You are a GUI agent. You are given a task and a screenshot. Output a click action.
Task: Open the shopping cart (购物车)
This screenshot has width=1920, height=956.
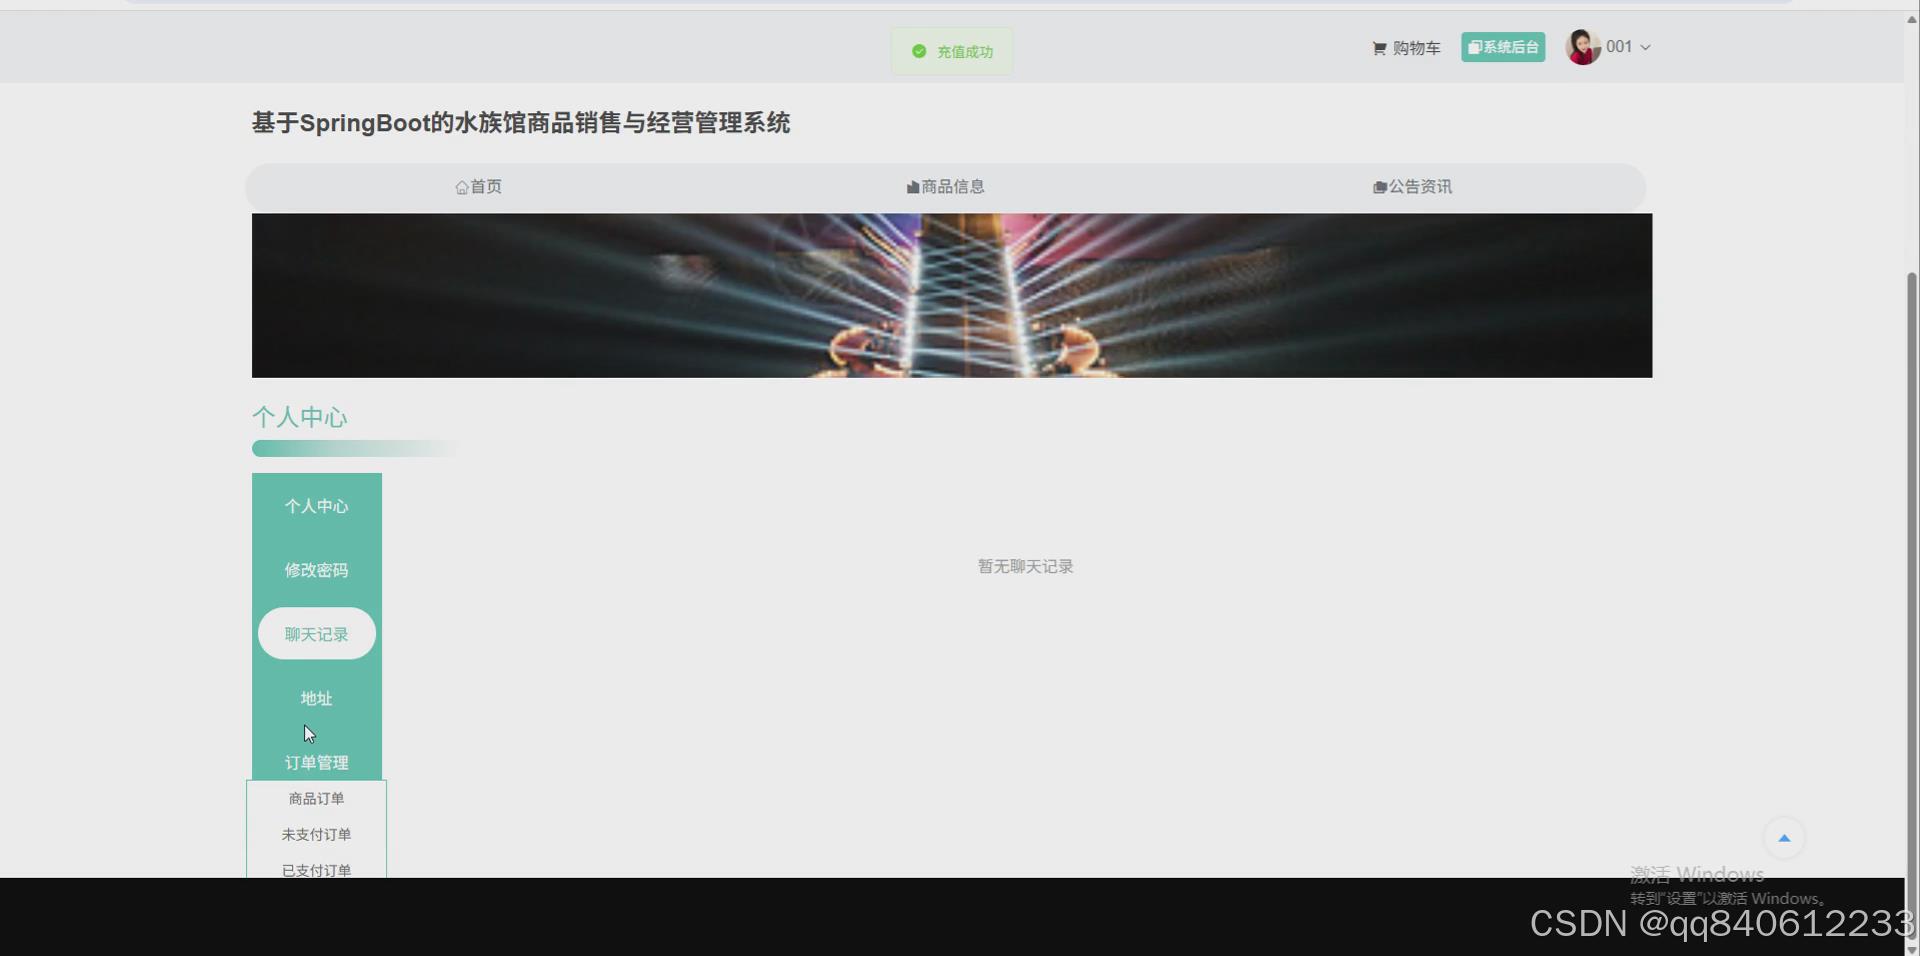(1406, 48)
